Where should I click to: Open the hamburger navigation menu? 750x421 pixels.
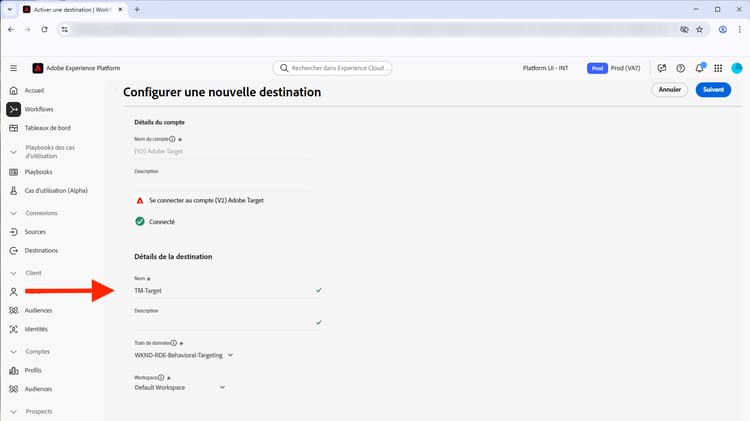click(x=13, y=68)
